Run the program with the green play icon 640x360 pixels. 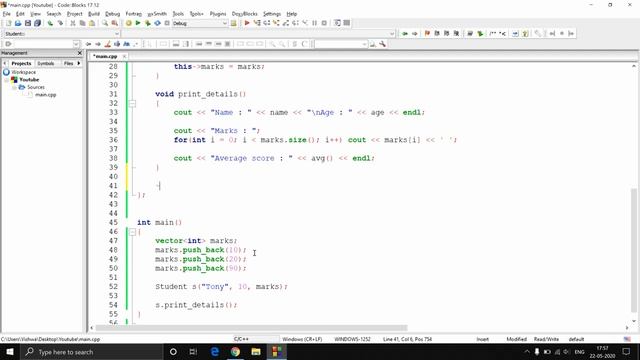tap(138, 23)
